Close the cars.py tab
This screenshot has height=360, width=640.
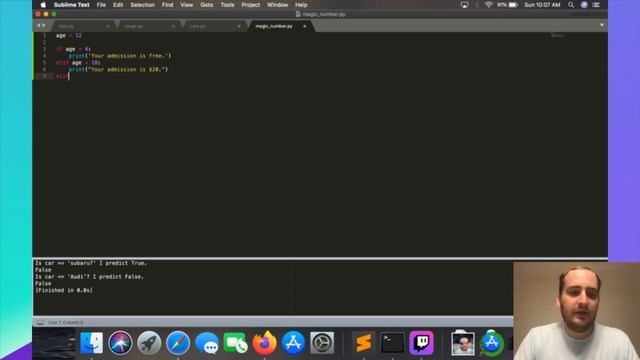[x=239, y=26]
